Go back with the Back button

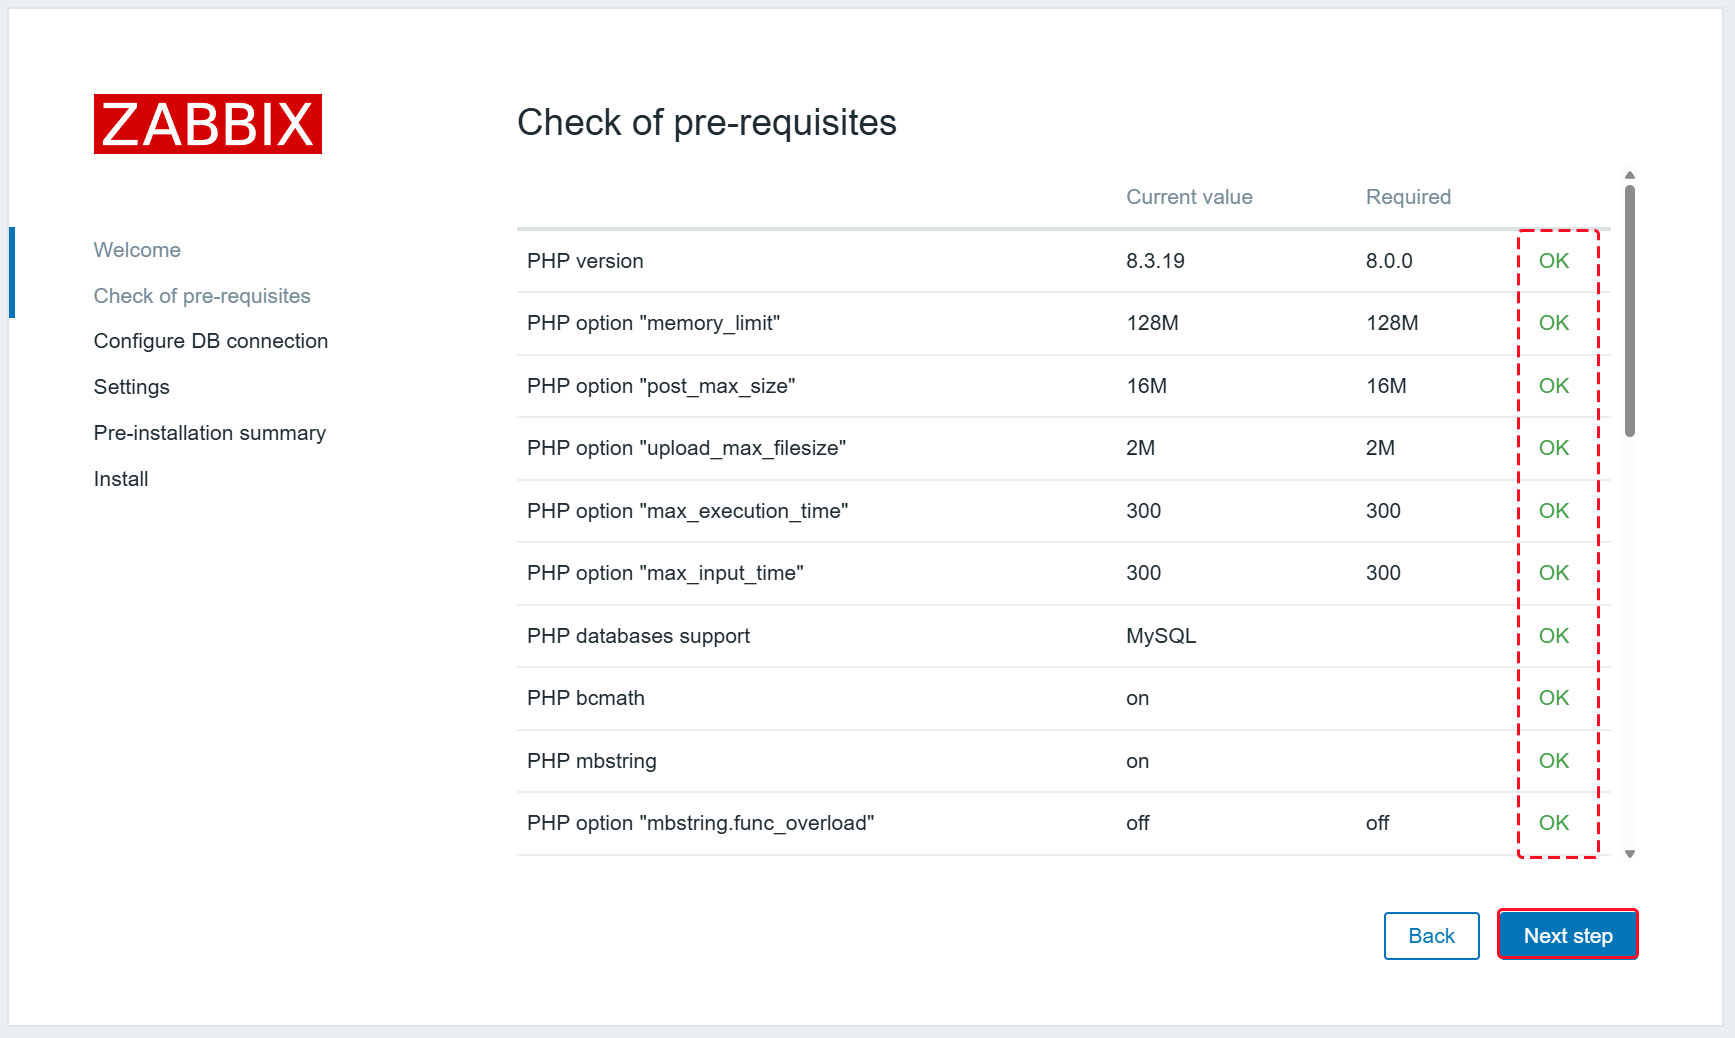[1431, 935]
